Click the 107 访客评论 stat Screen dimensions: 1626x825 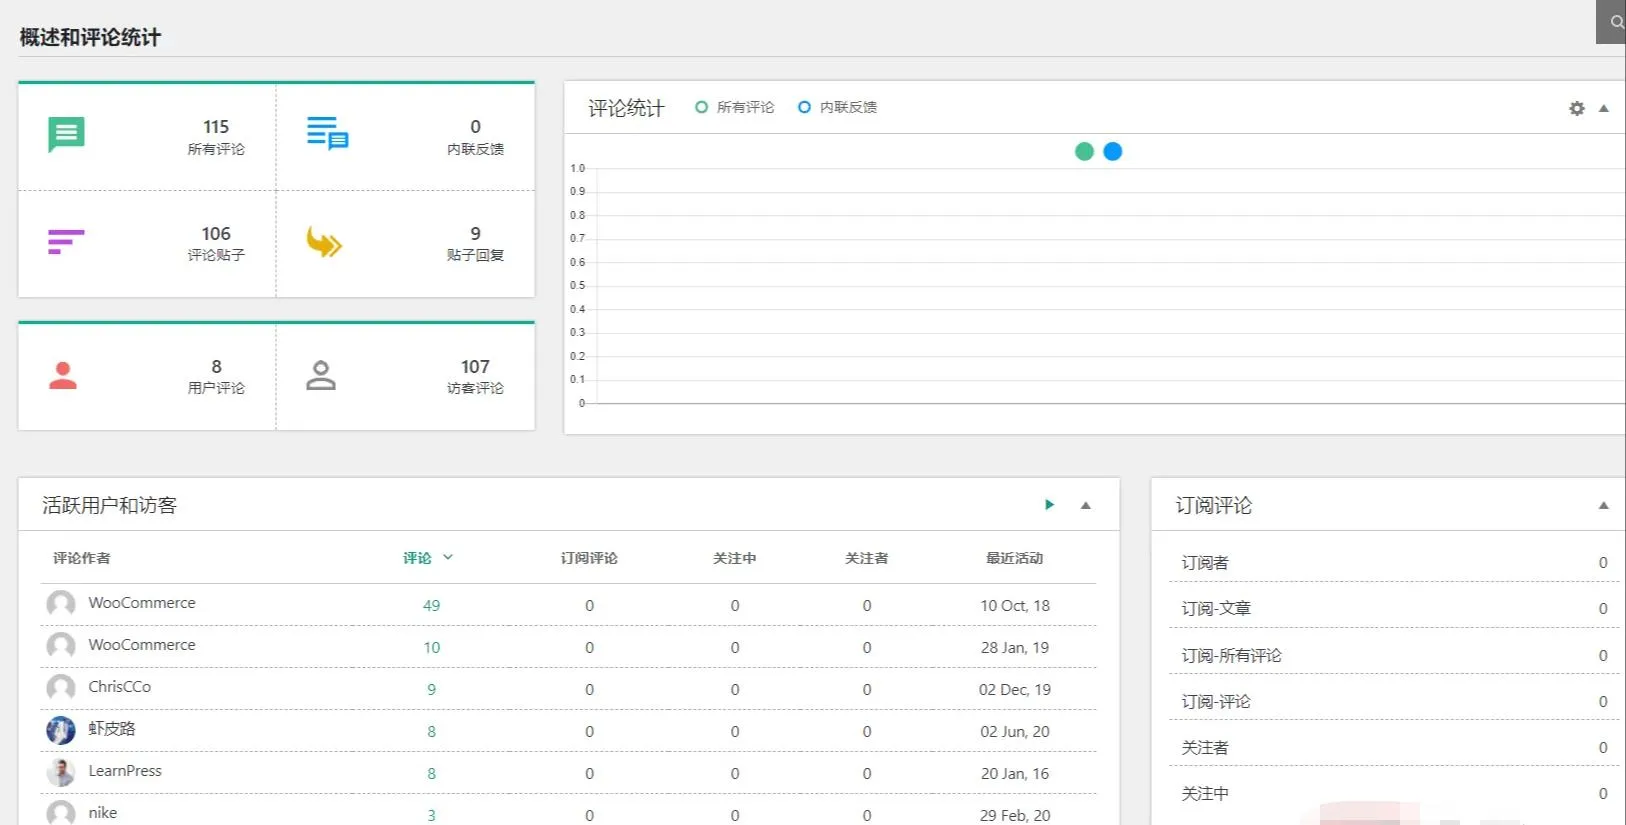tap(475, 376)
